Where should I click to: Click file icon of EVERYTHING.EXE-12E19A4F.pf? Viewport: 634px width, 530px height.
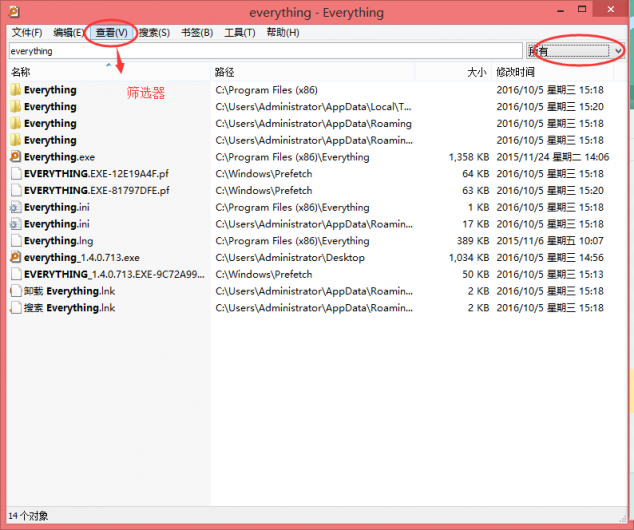pos(16,174)
